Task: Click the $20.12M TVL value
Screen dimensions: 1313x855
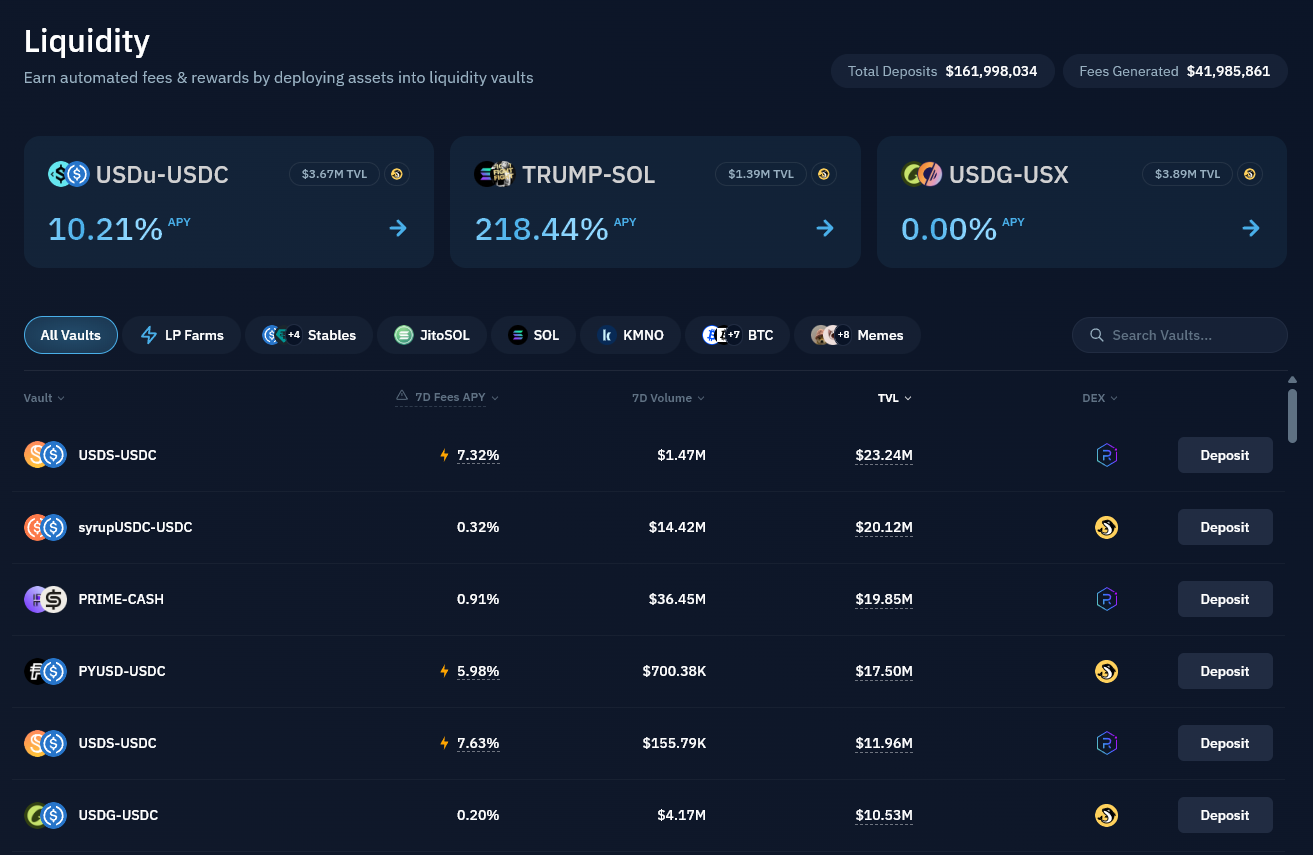Action: pos(884,527)
